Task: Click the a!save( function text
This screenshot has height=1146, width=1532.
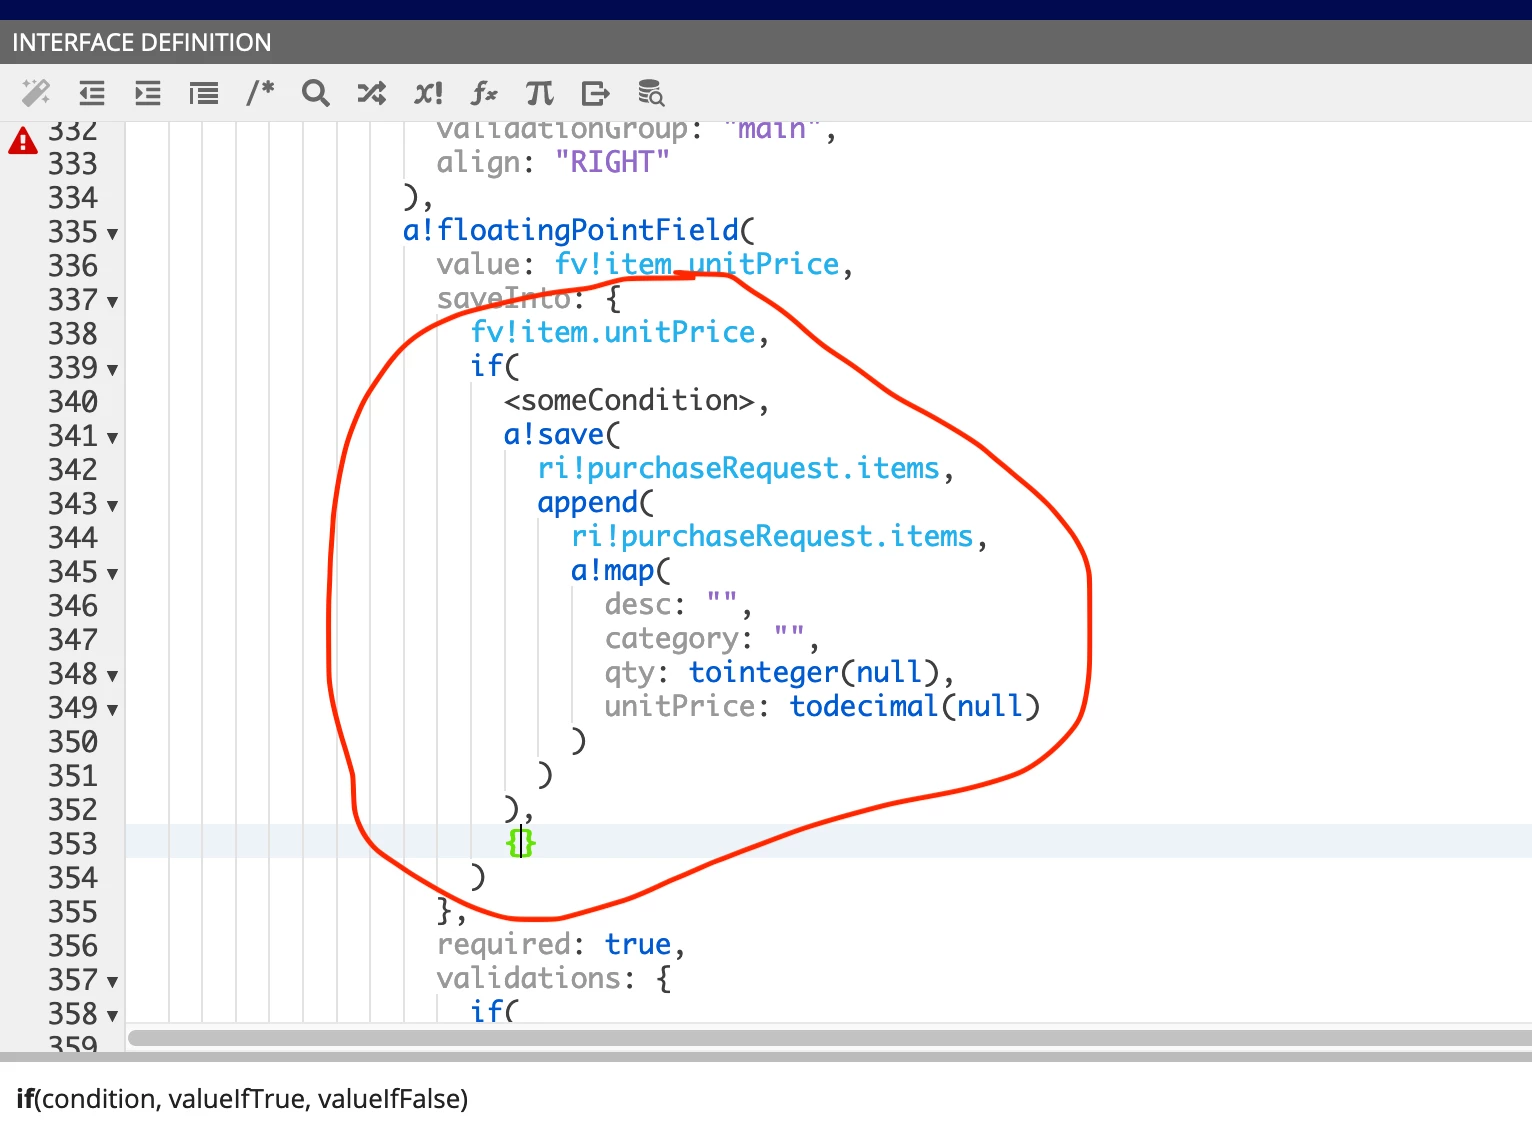Action: (562, 434)
